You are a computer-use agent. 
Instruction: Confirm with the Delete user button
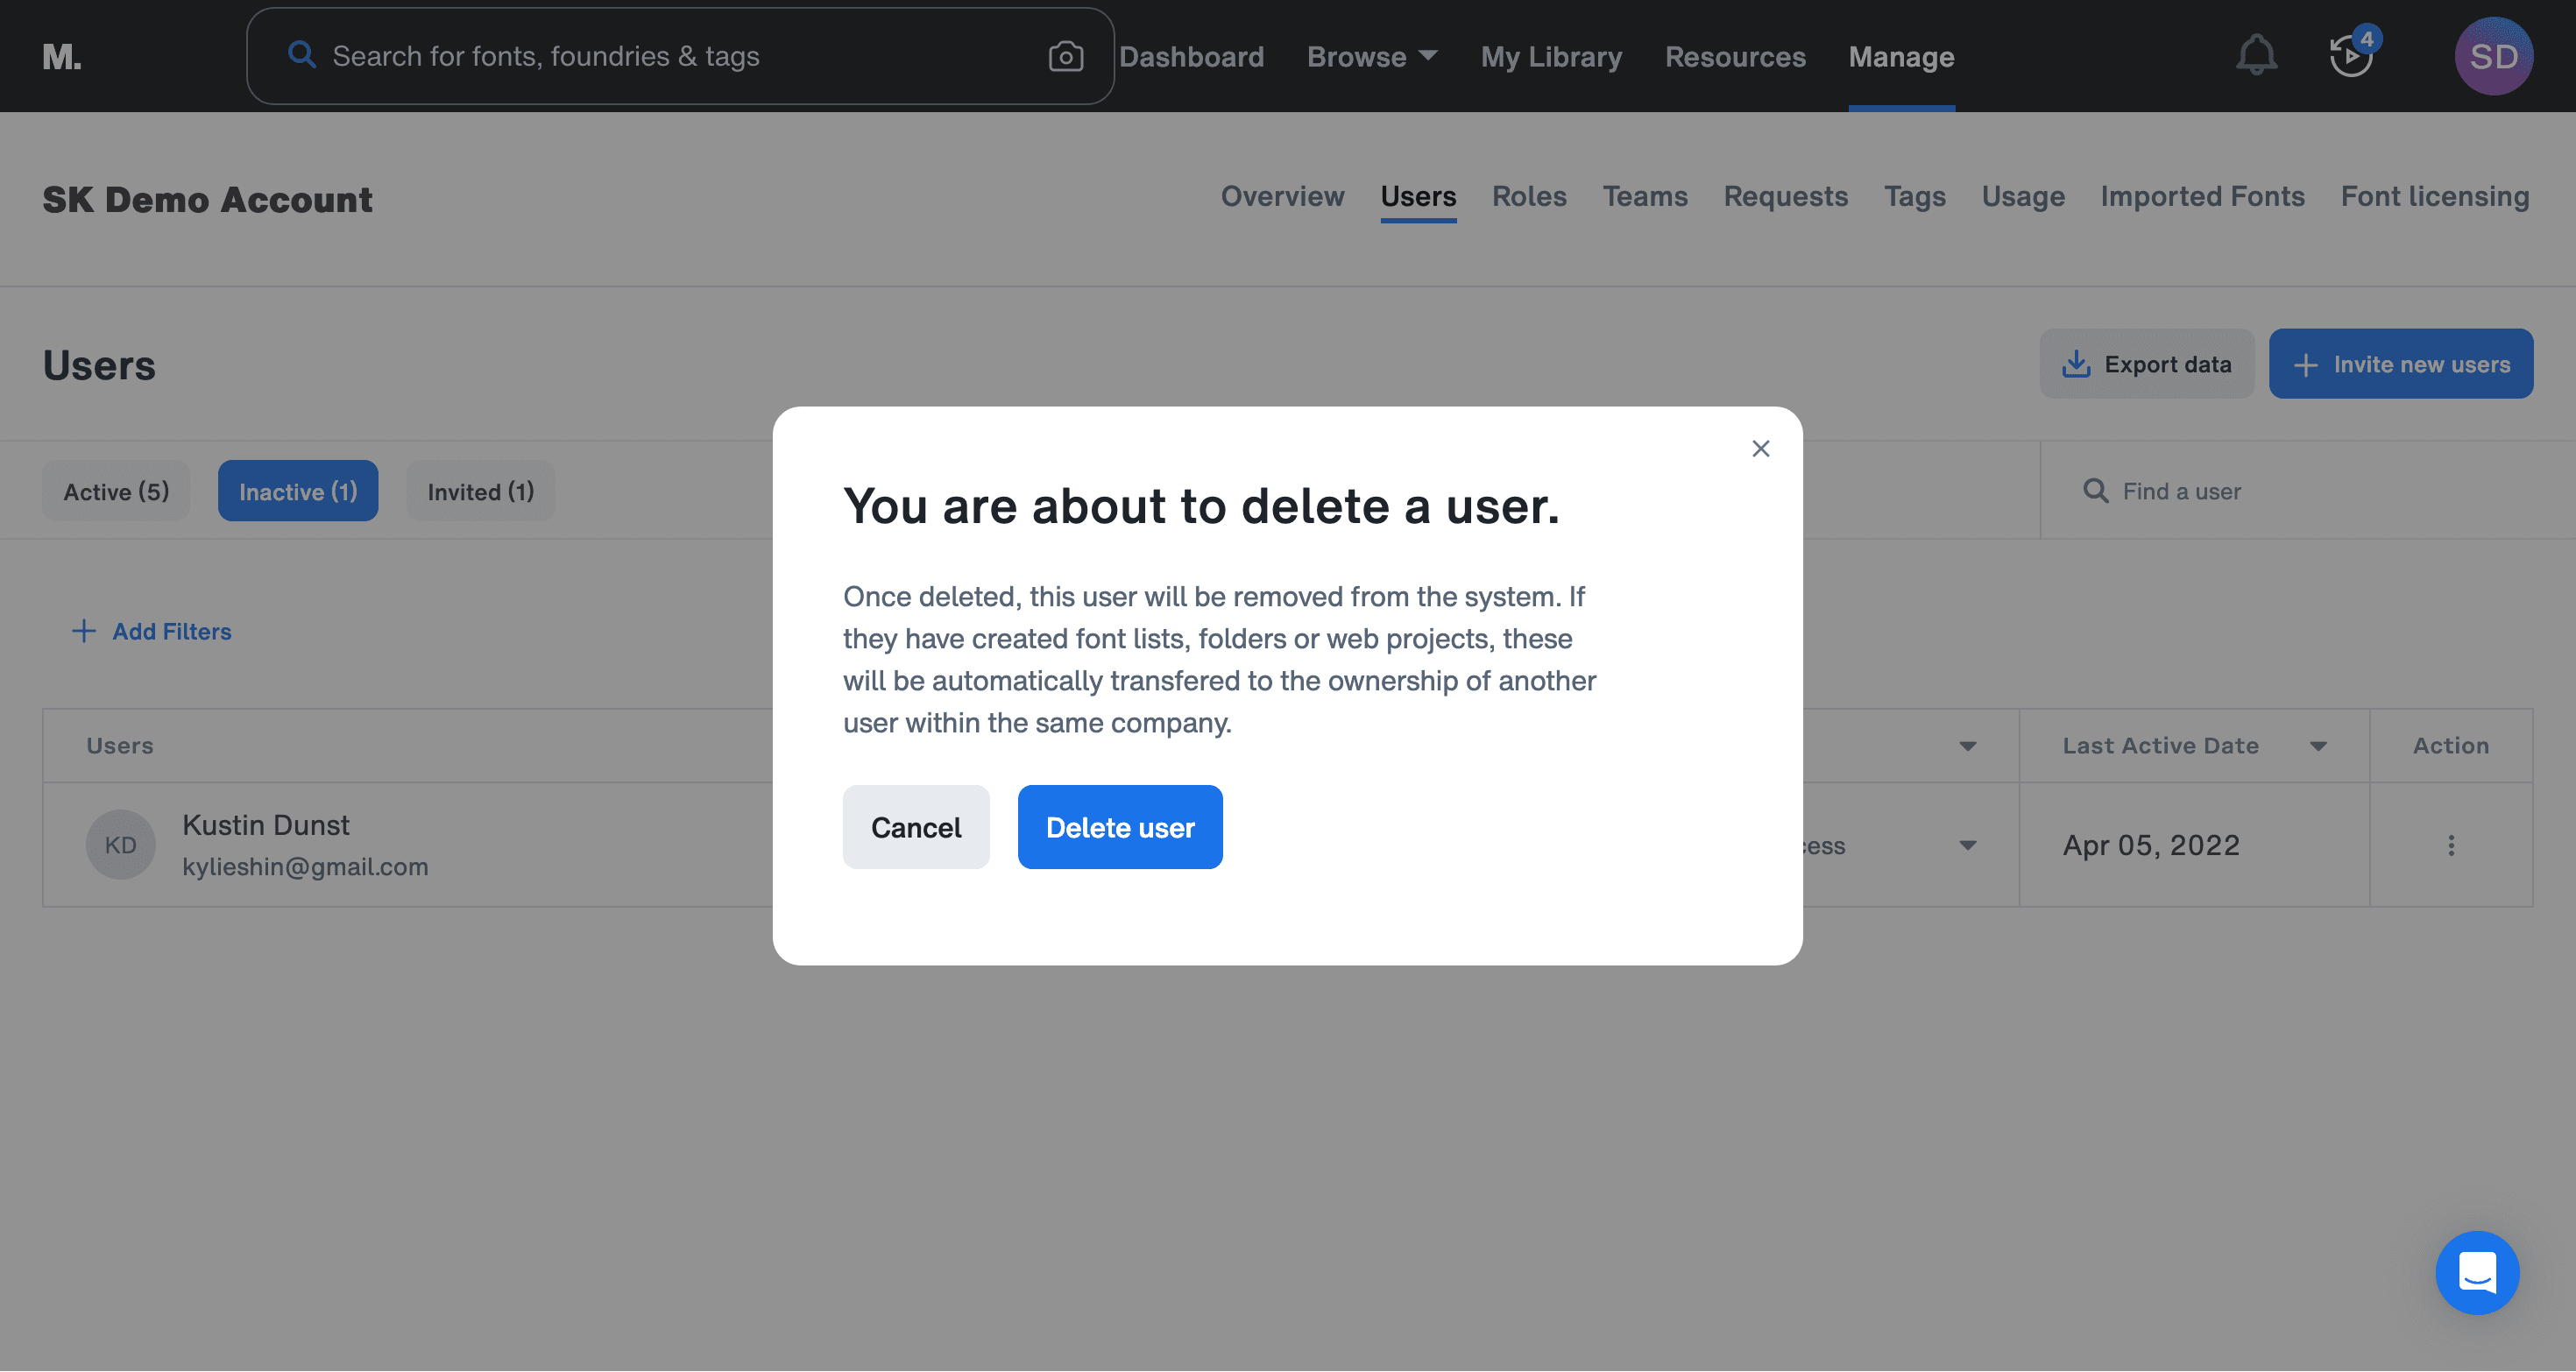click(x=1119, y=827)
